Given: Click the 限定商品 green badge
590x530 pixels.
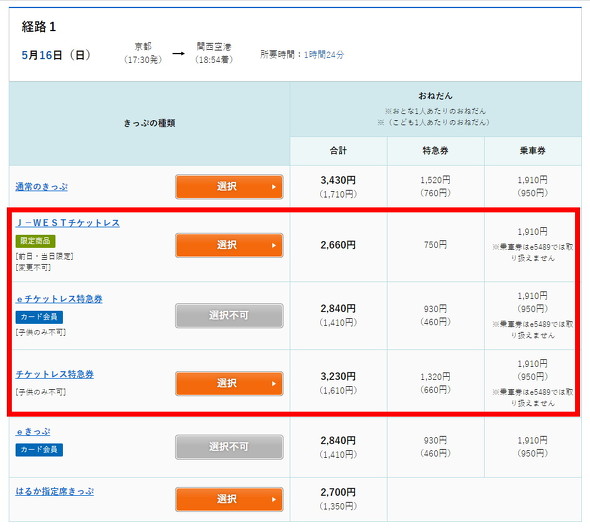Looking at the screenshot, I should pyautogui.click(x=35, y=241).
